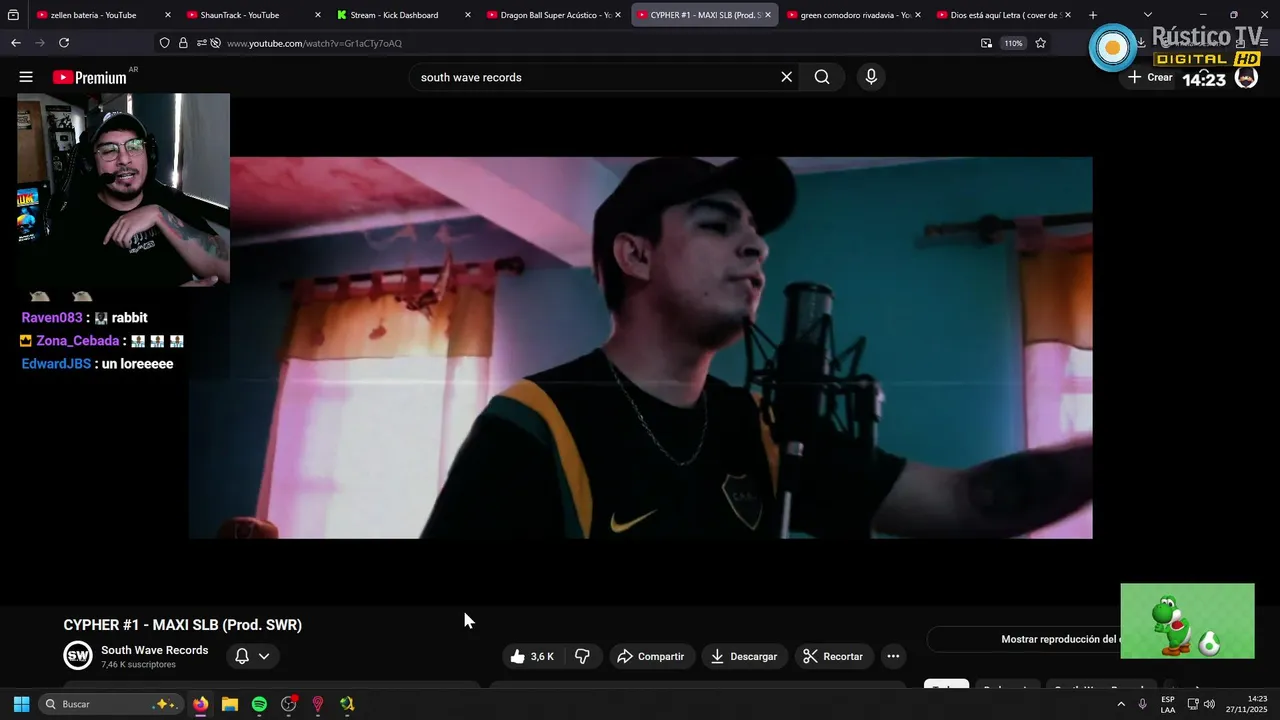The image size is (1280, 720).
Task: Toggle picture-in-picture icon in address bar
Action: coord(987,43)
